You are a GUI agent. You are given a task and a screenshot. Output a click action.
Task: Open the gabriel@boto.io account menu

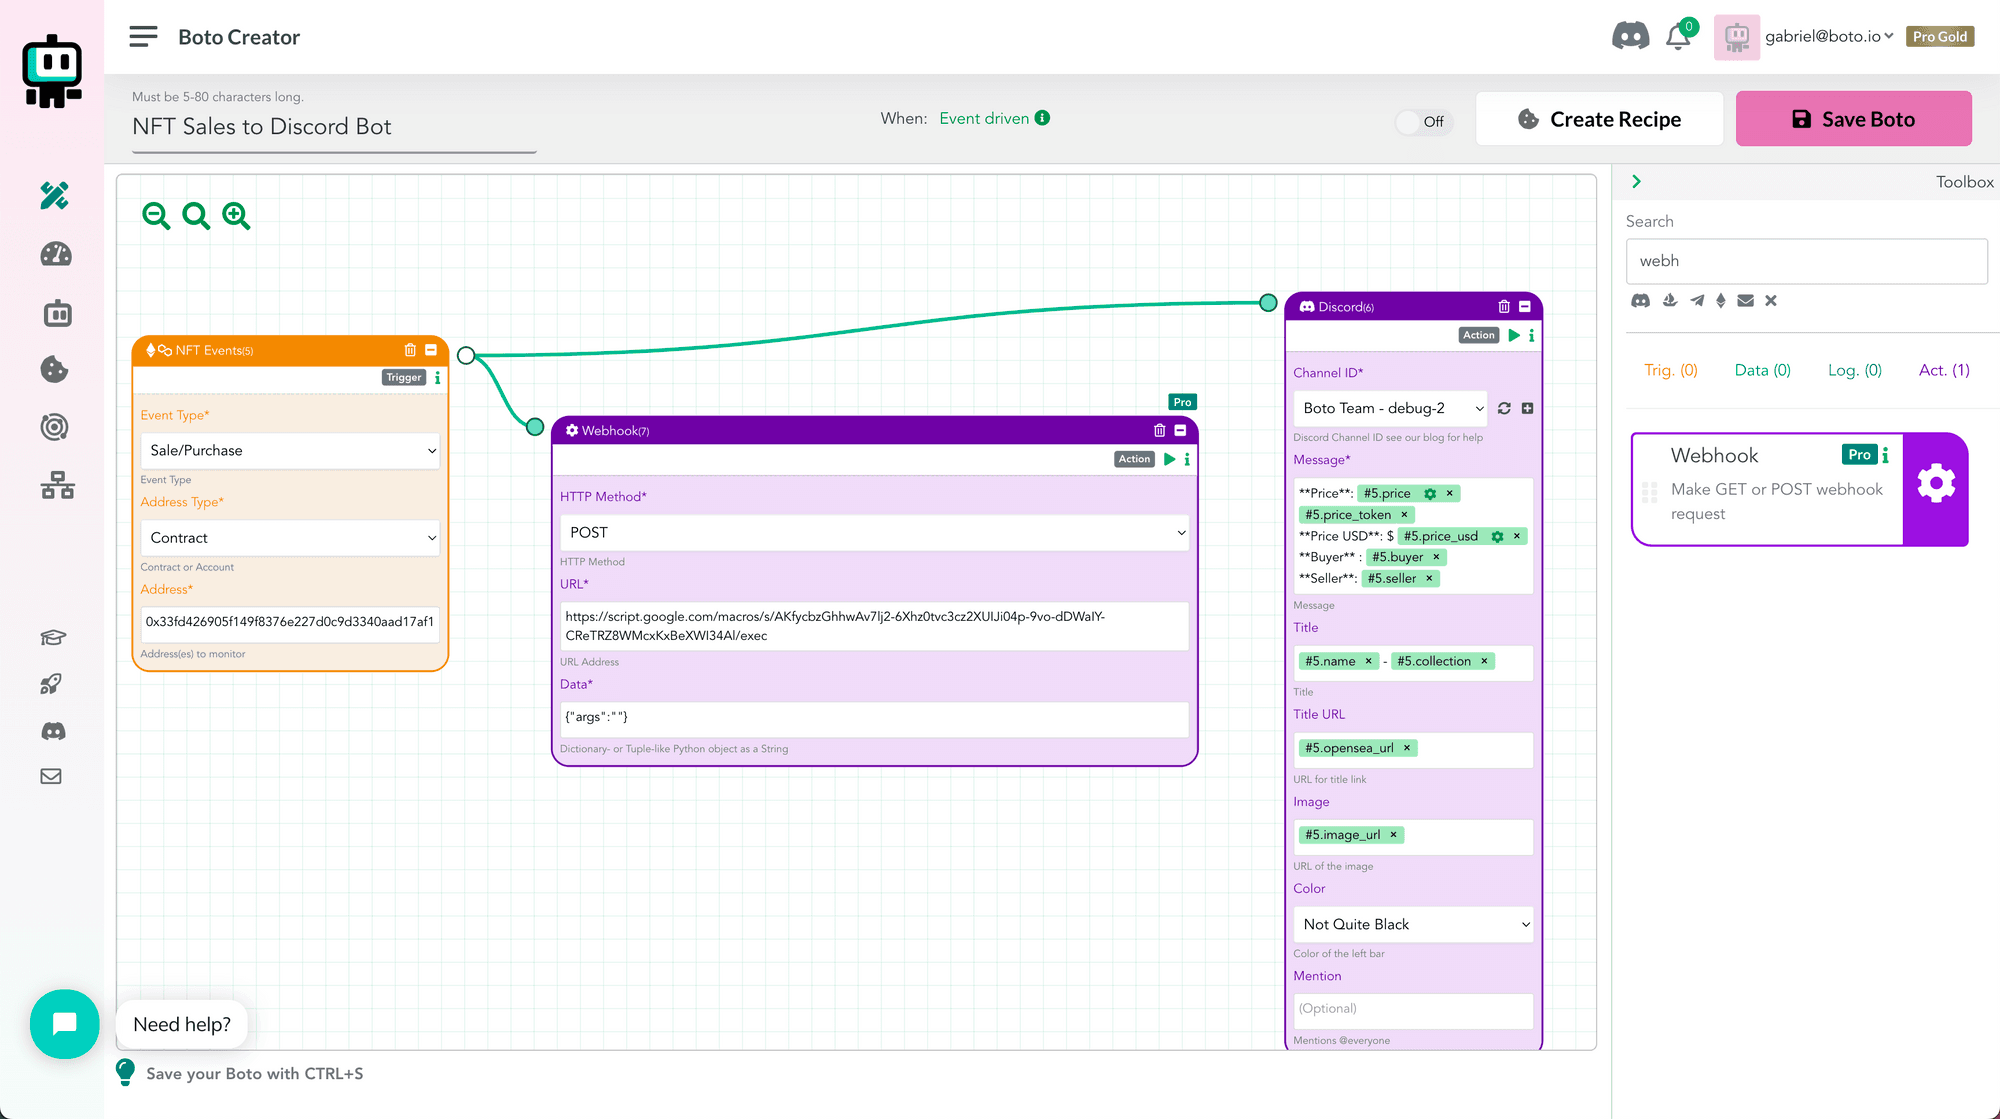(x=1829, y=37)
